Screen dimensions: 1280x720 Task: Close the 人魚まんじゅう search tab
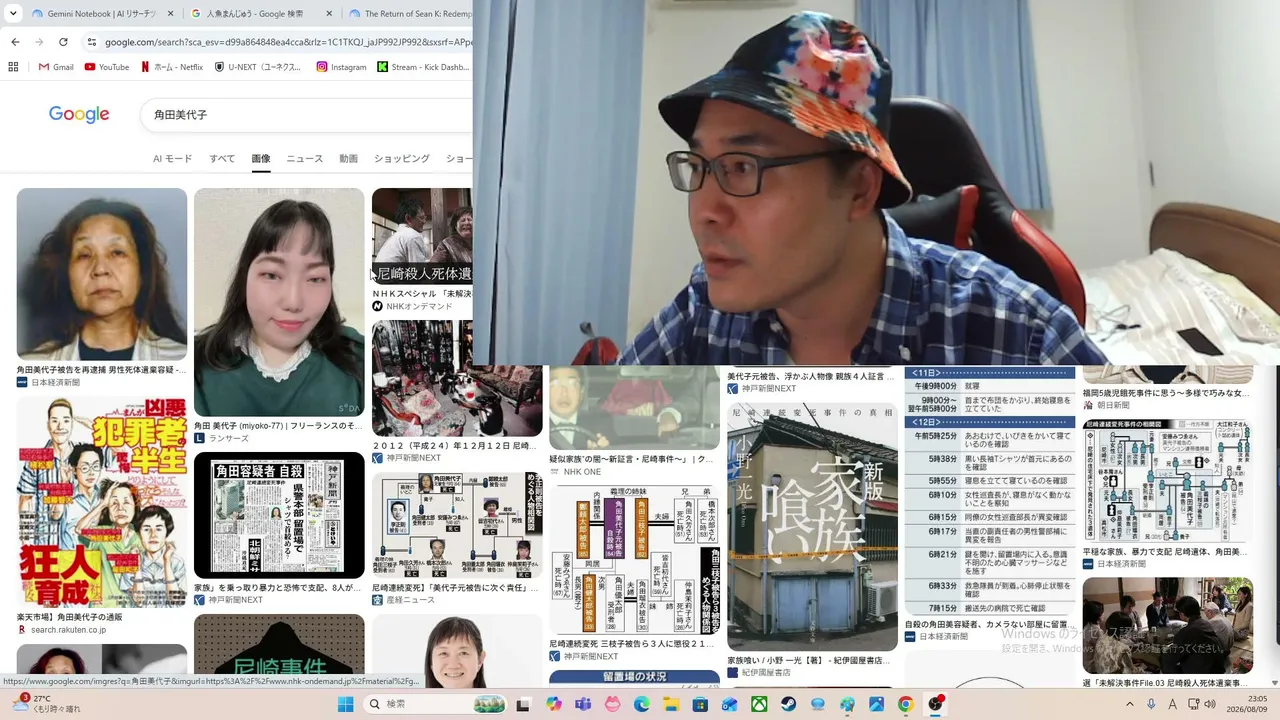pos(327,14)
